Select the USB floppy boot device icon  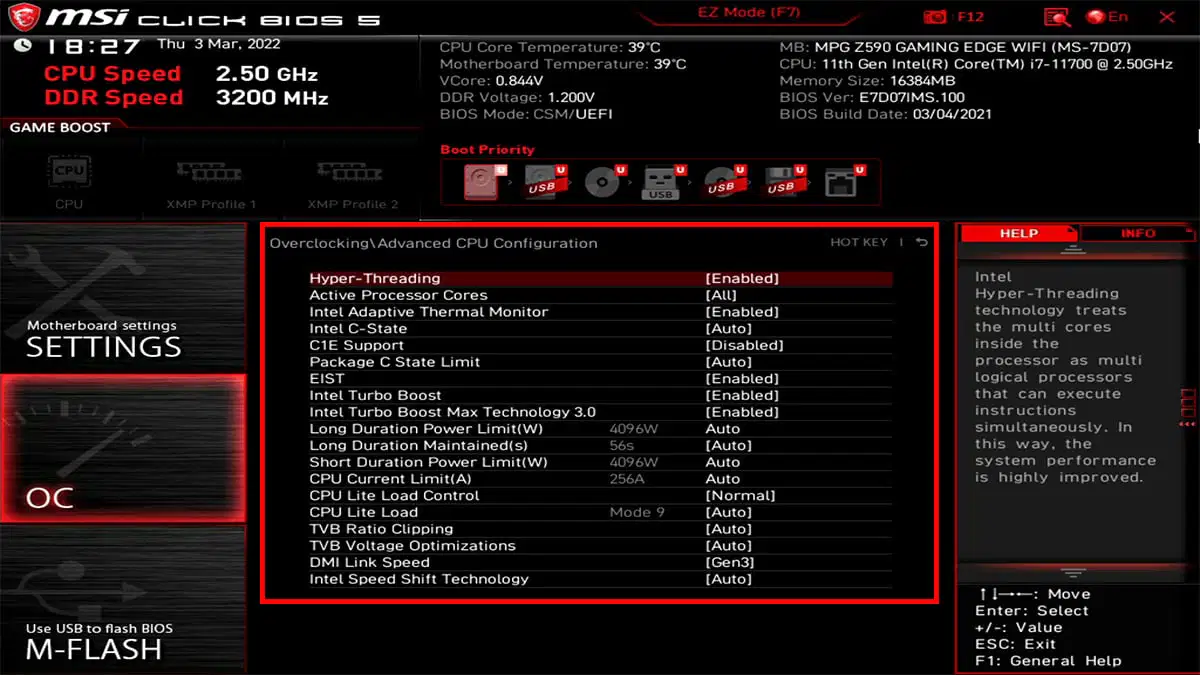(x=784, y=181)
